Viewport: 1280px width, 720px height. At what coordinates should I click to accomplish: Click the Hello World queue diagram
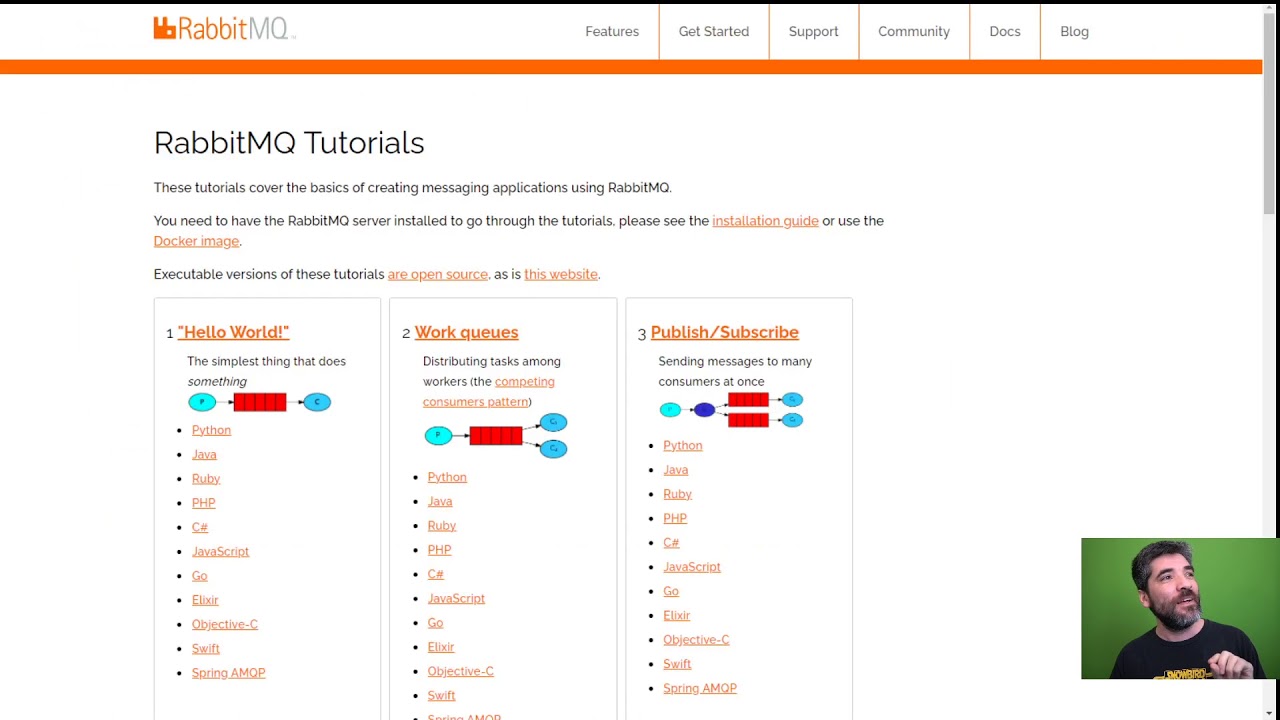click(260, 402)
